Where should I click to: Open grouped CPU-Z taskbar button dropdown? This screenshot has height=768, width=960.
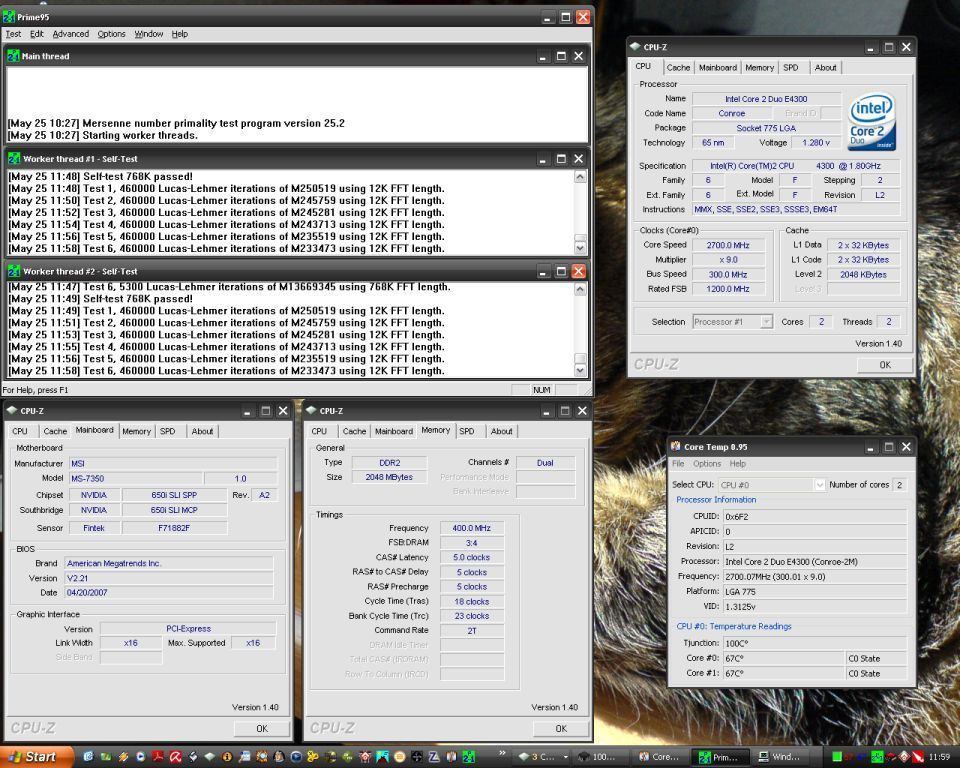[565, 757]
